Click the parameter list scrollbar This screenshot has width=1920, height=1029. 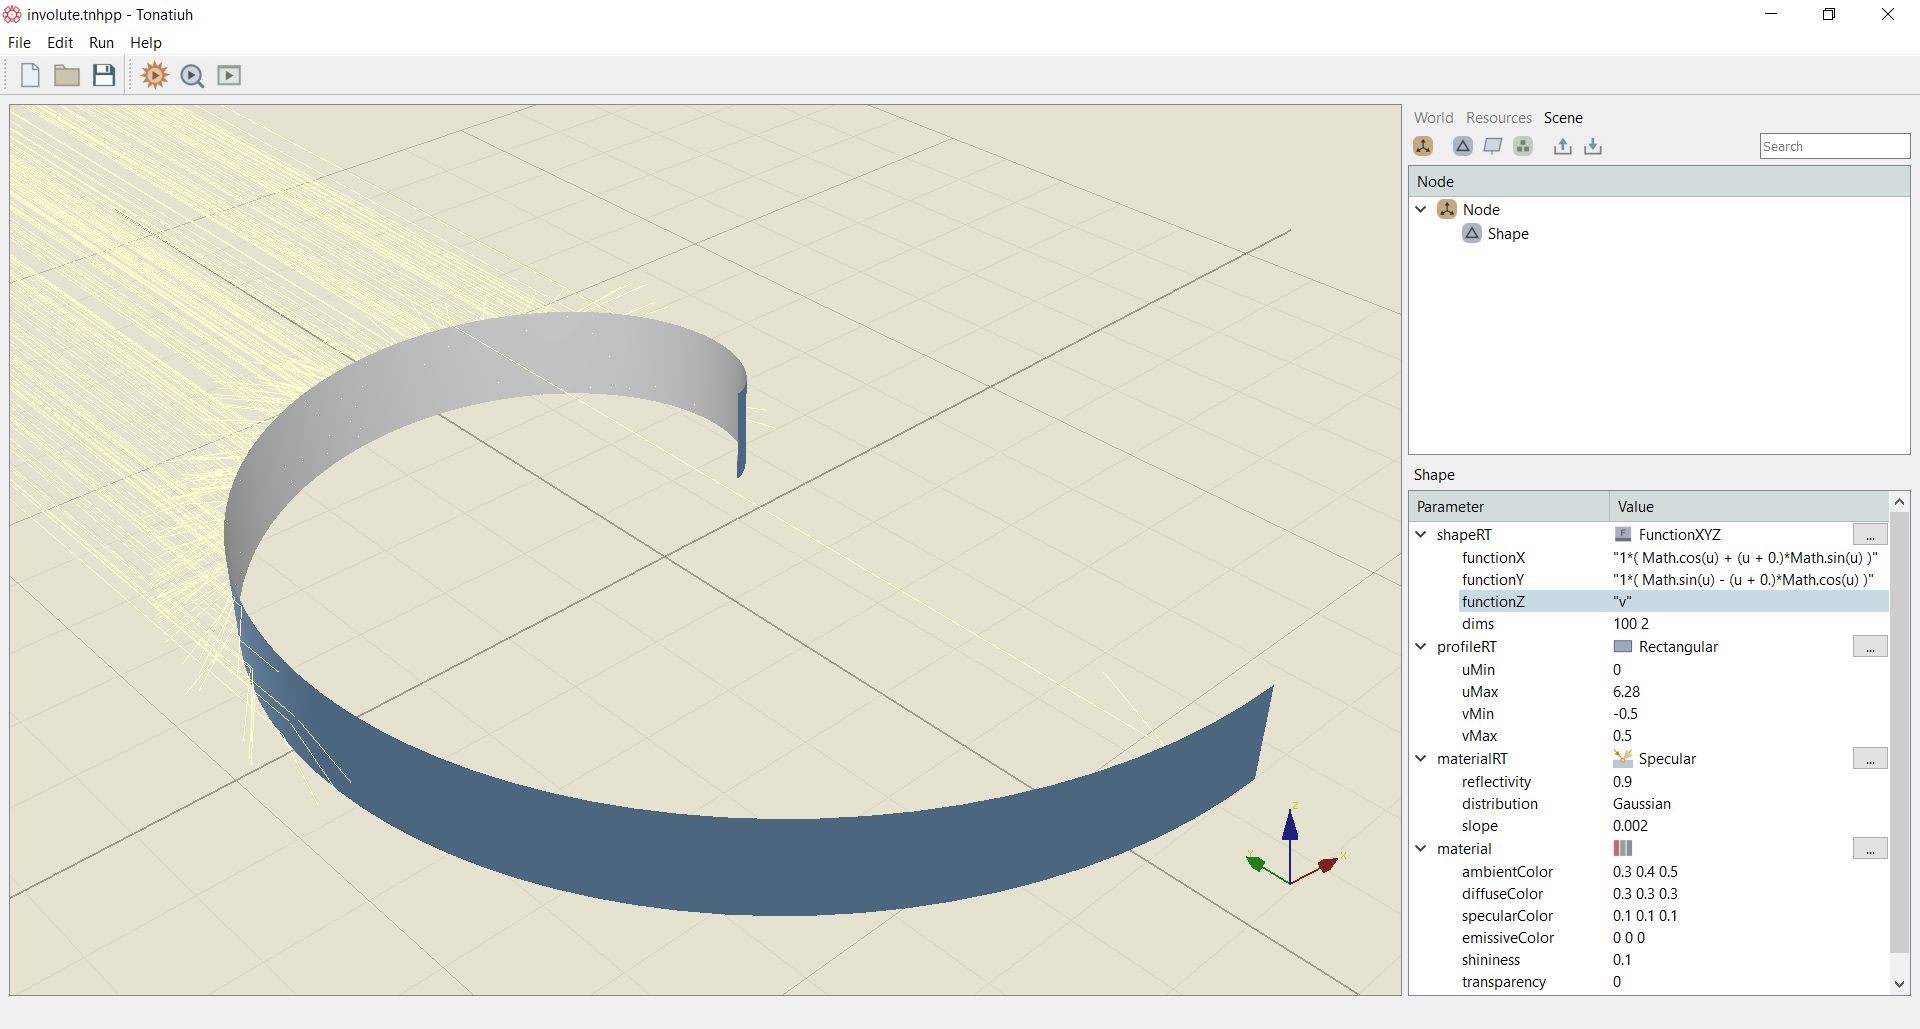point(1899,732)
